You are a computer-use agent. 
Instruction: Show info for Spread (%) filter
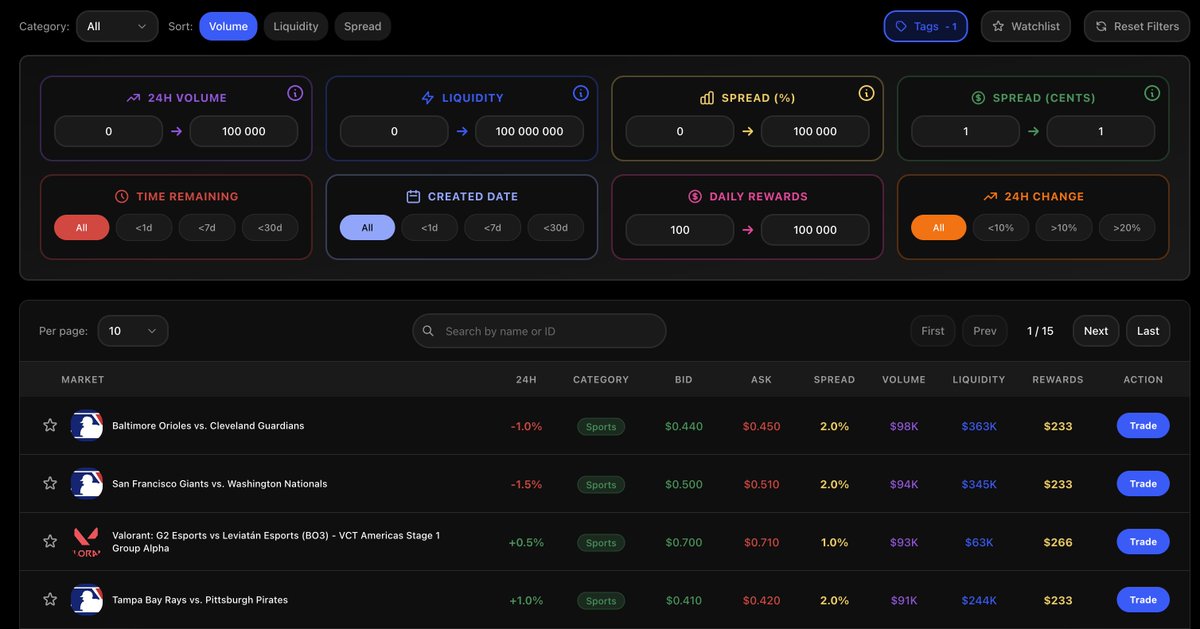click(x=866, y=93)
